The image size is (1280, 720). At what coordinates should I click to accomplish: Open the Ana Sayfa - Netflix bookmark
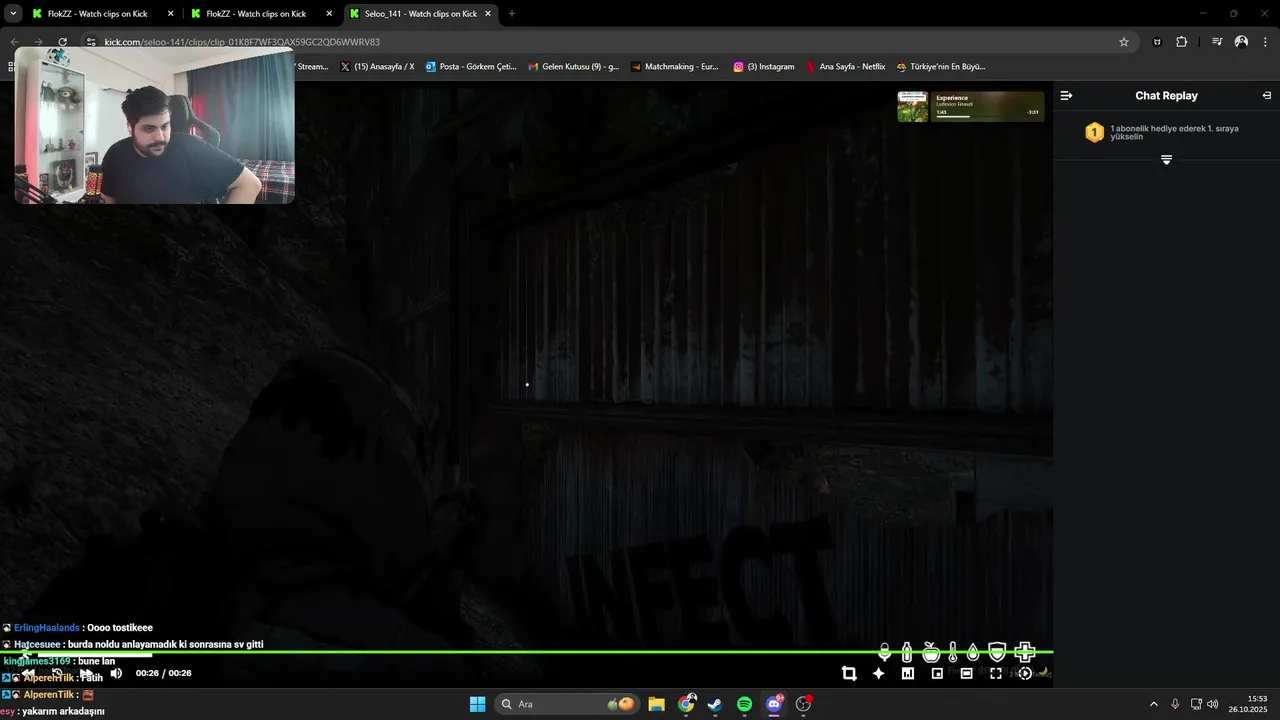coord(845,67)
